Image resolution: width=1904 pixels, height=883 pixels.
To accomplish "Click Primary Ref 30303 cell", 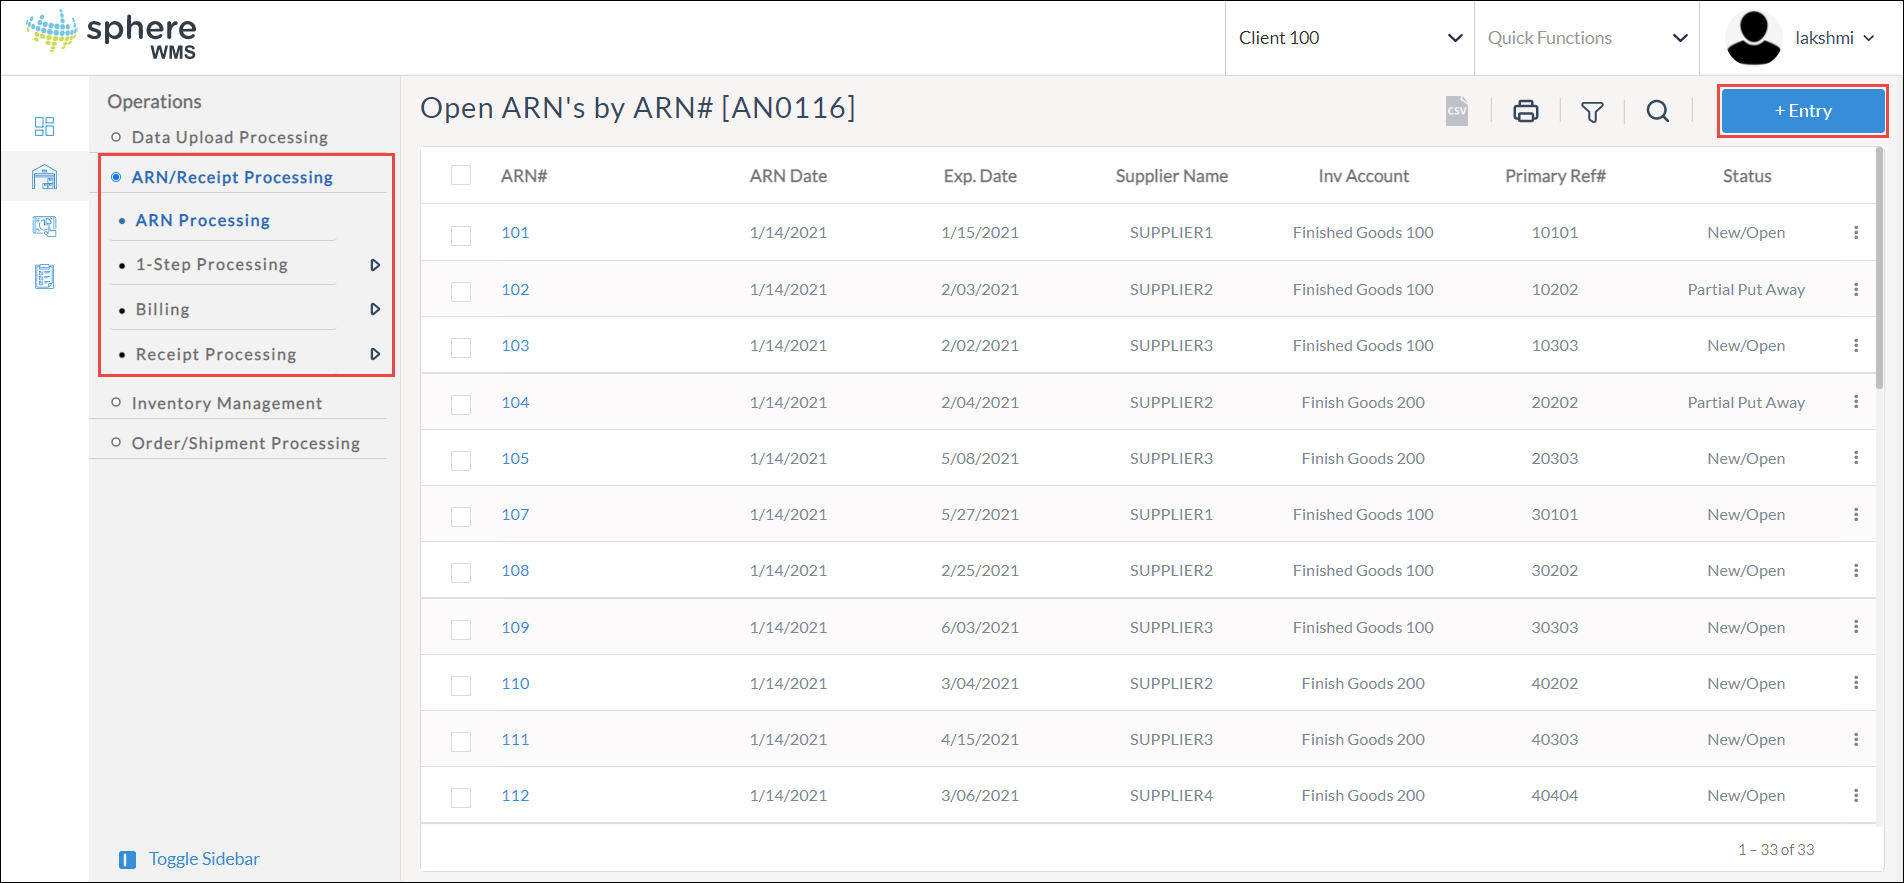I will click(1554, 627).
